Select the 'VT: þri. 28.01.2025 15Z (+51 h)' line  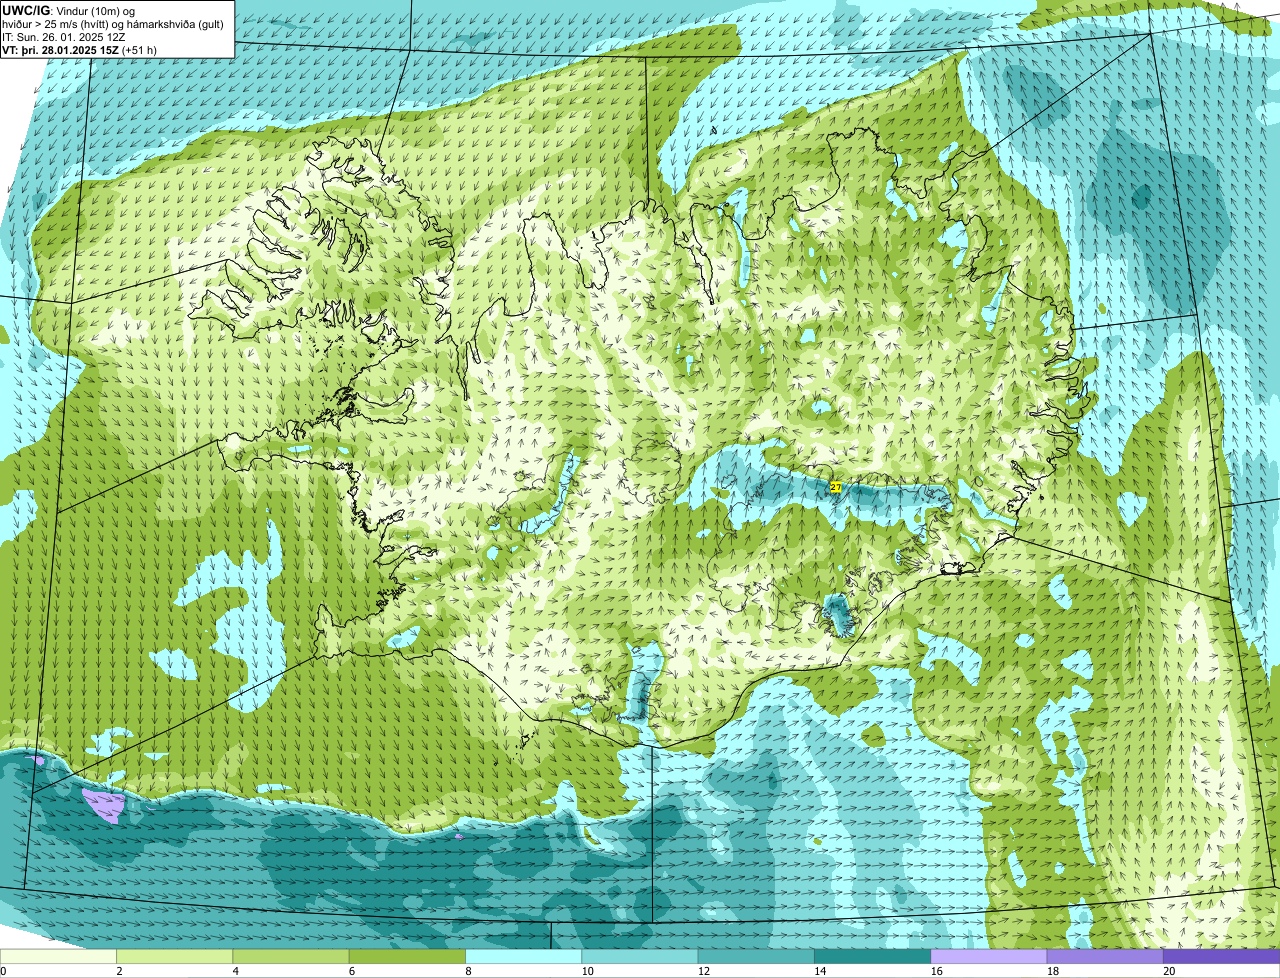pos(80,50)
